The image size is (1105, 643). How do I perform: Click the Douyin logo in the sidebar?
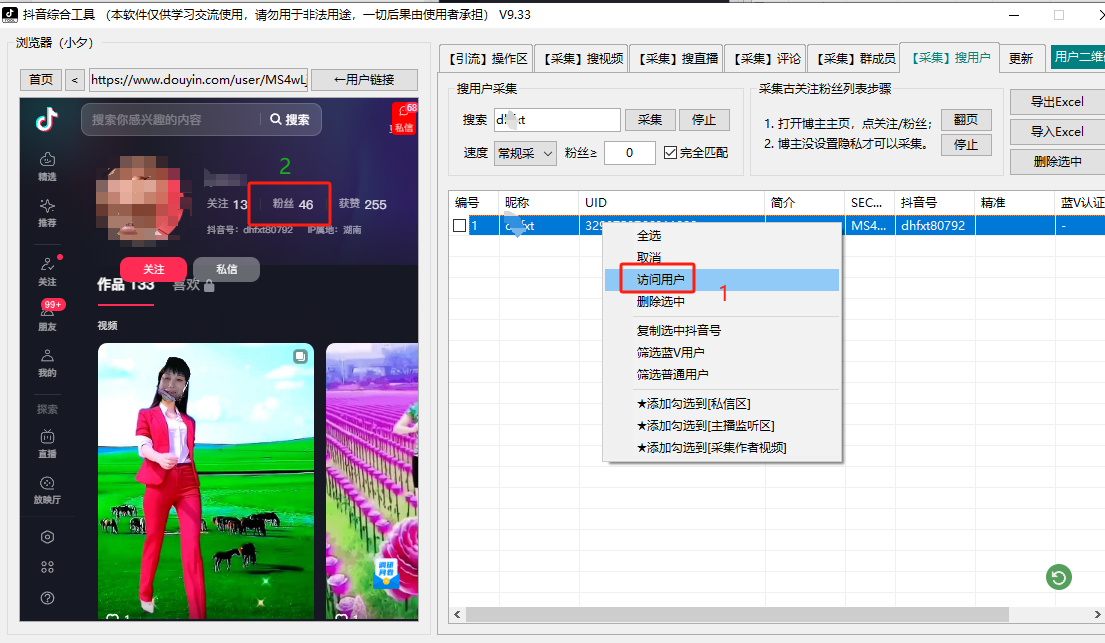pyautogui.click(x=47, y=120)
